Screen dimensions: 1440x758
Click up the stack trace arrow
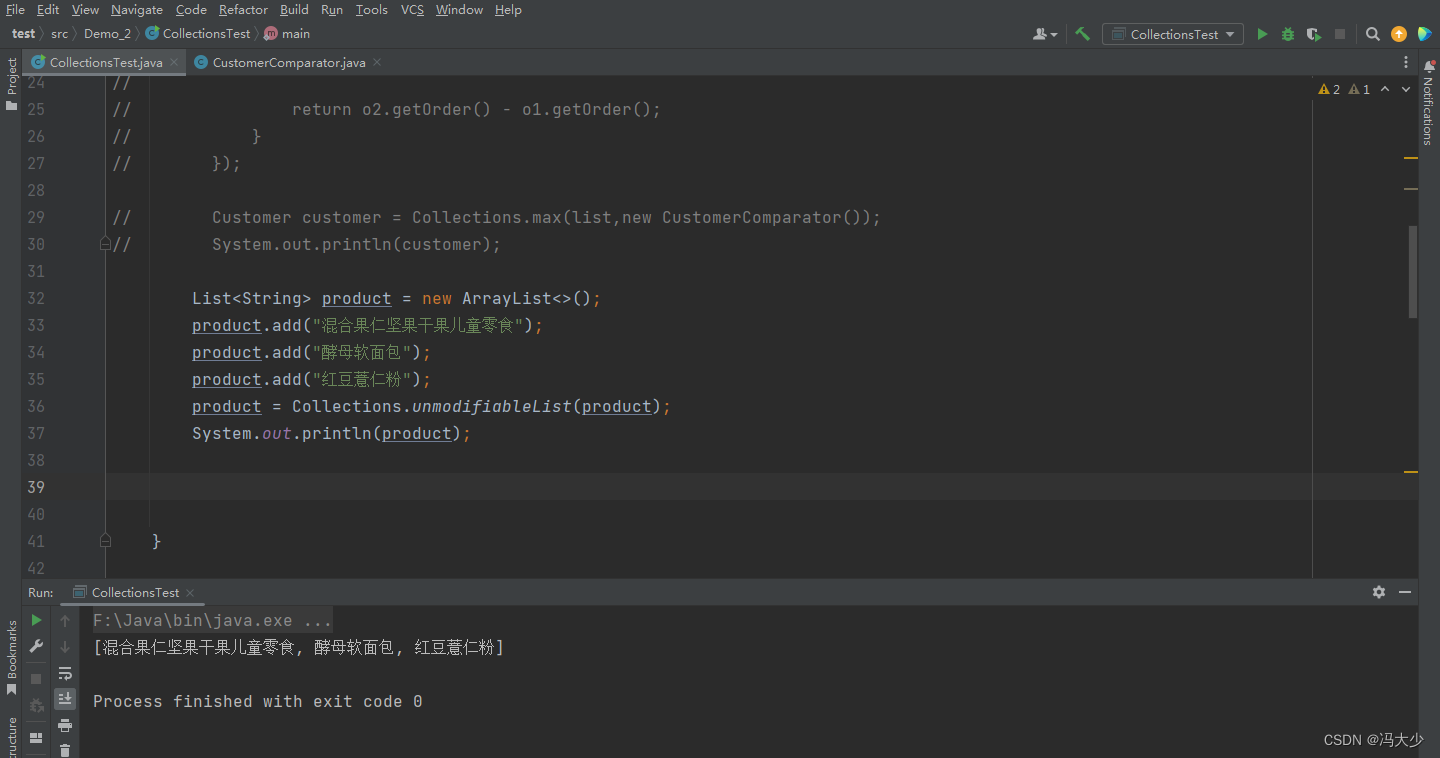[x=65, y=620]
